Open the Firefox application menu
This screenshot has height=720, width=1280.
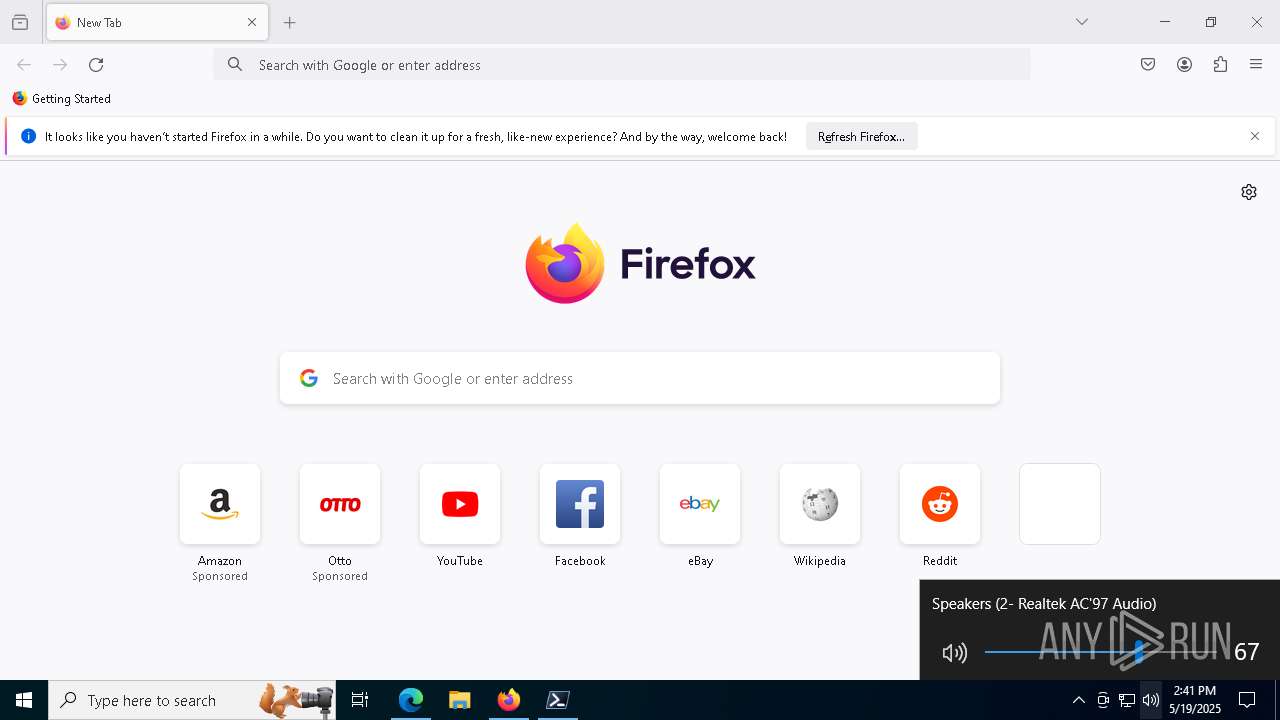1256,65
